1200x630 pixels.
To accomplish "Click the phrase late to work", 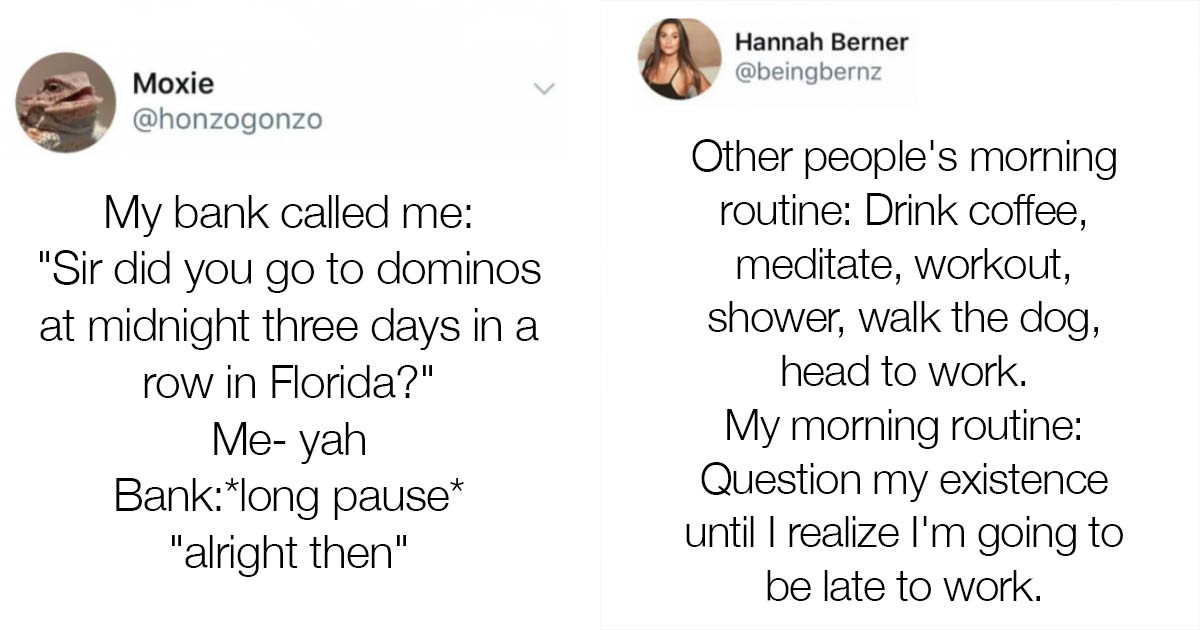I will pyautogui.click(x=938, y=586).
